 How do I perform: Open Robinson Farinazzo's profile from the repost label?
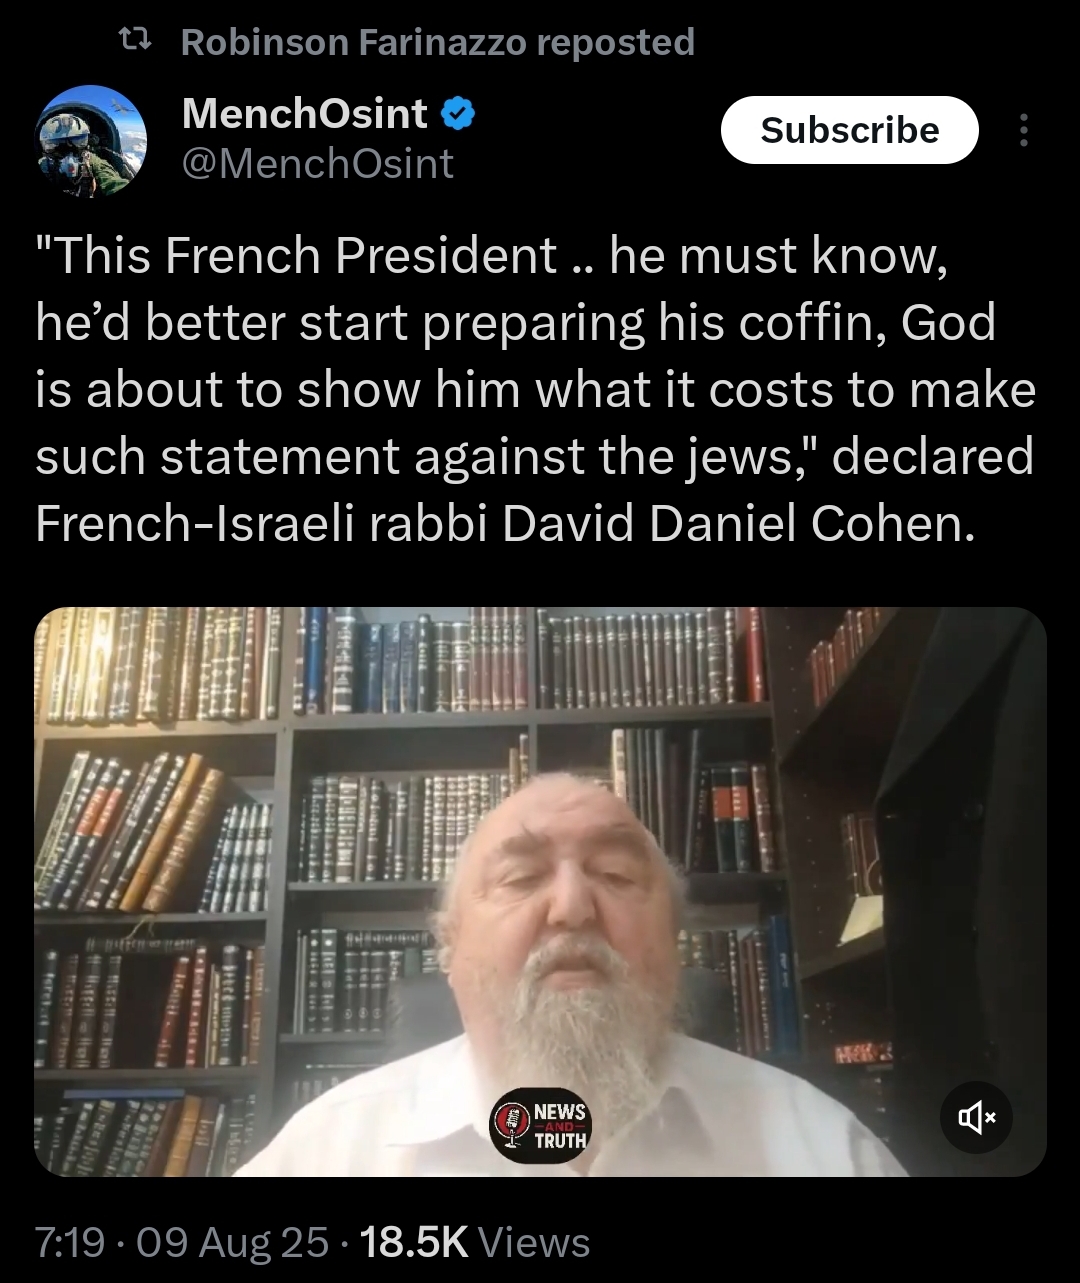pos(354,42)
